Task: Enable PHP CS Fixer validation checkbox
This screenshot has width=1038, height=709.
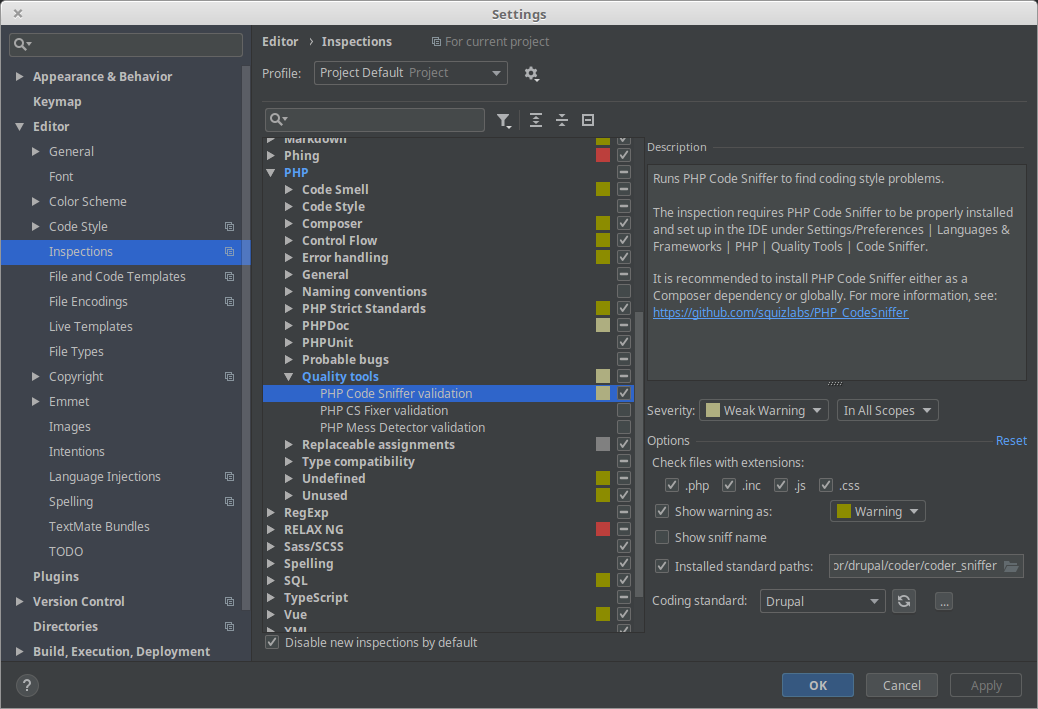Action: point(624,410)
